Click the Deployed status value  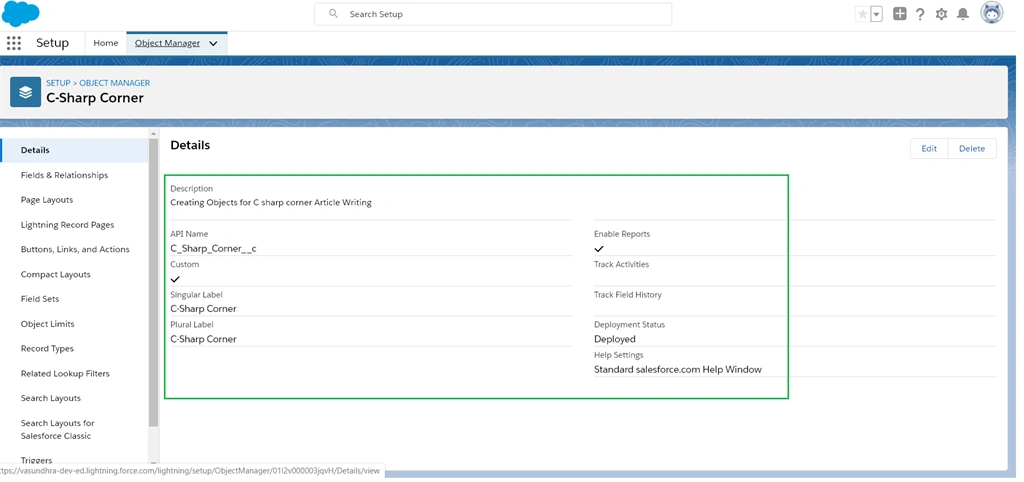pyautogui.click(x=615, y=339)
